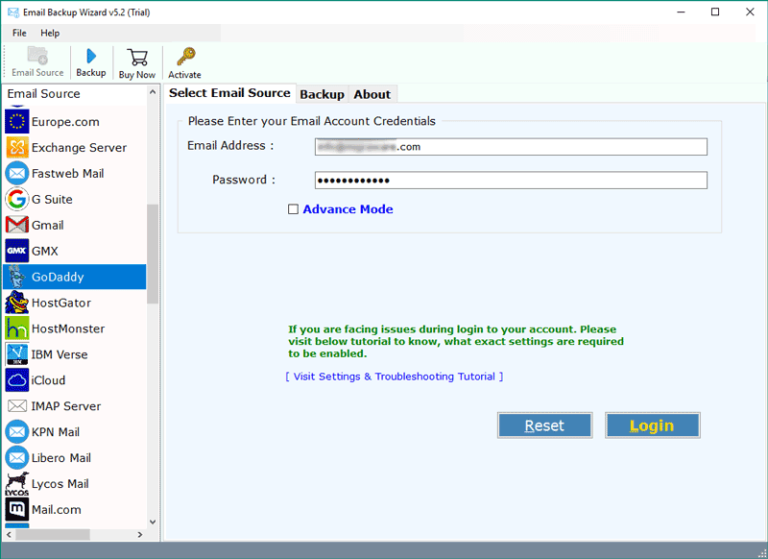Select the IBM Verse icon
Image resolution: width=768 pixels, height=559 pixels.
tap(17, 354)
